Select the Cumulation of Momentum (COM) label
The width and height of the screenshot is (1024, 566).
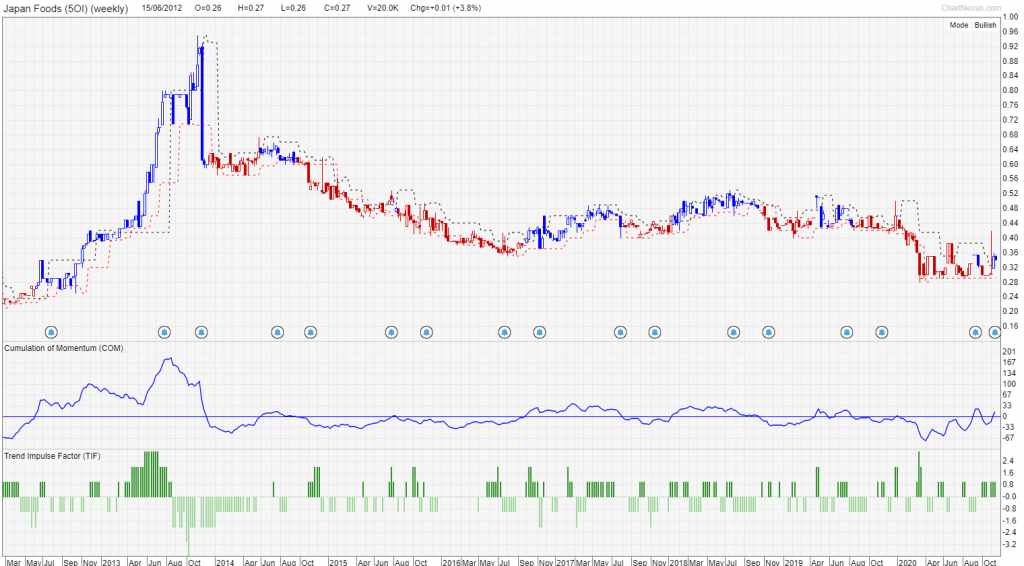pos(64,349)
